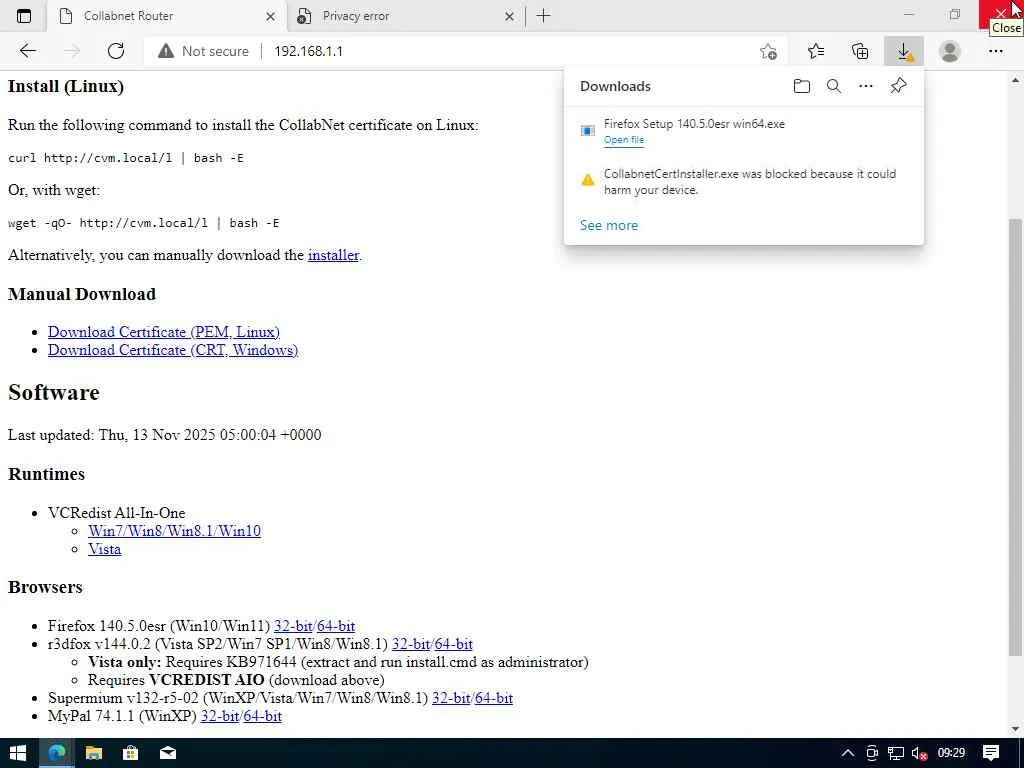
Task: Pin the Downloads panel
Action: coord(899,86)
